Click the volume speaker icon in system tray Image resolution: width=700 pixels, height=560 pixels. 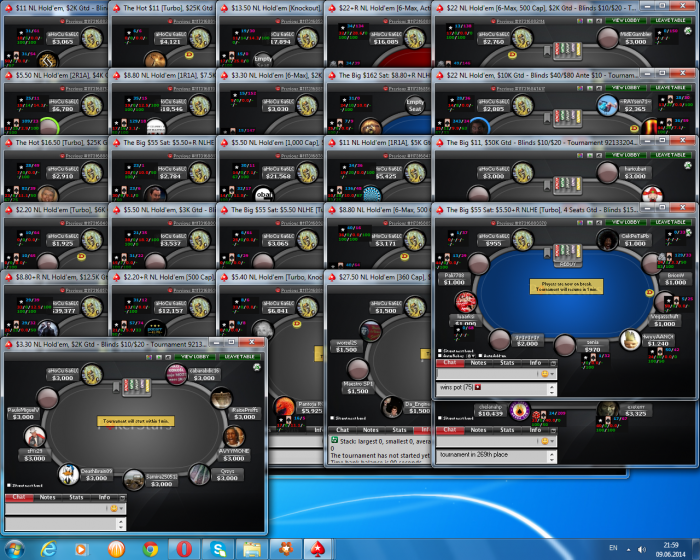[x=642, y=549]
